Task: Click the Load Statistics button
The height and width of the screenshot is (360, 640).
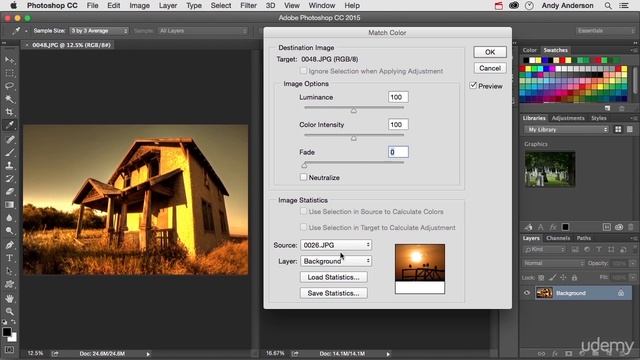Action: 333,277
